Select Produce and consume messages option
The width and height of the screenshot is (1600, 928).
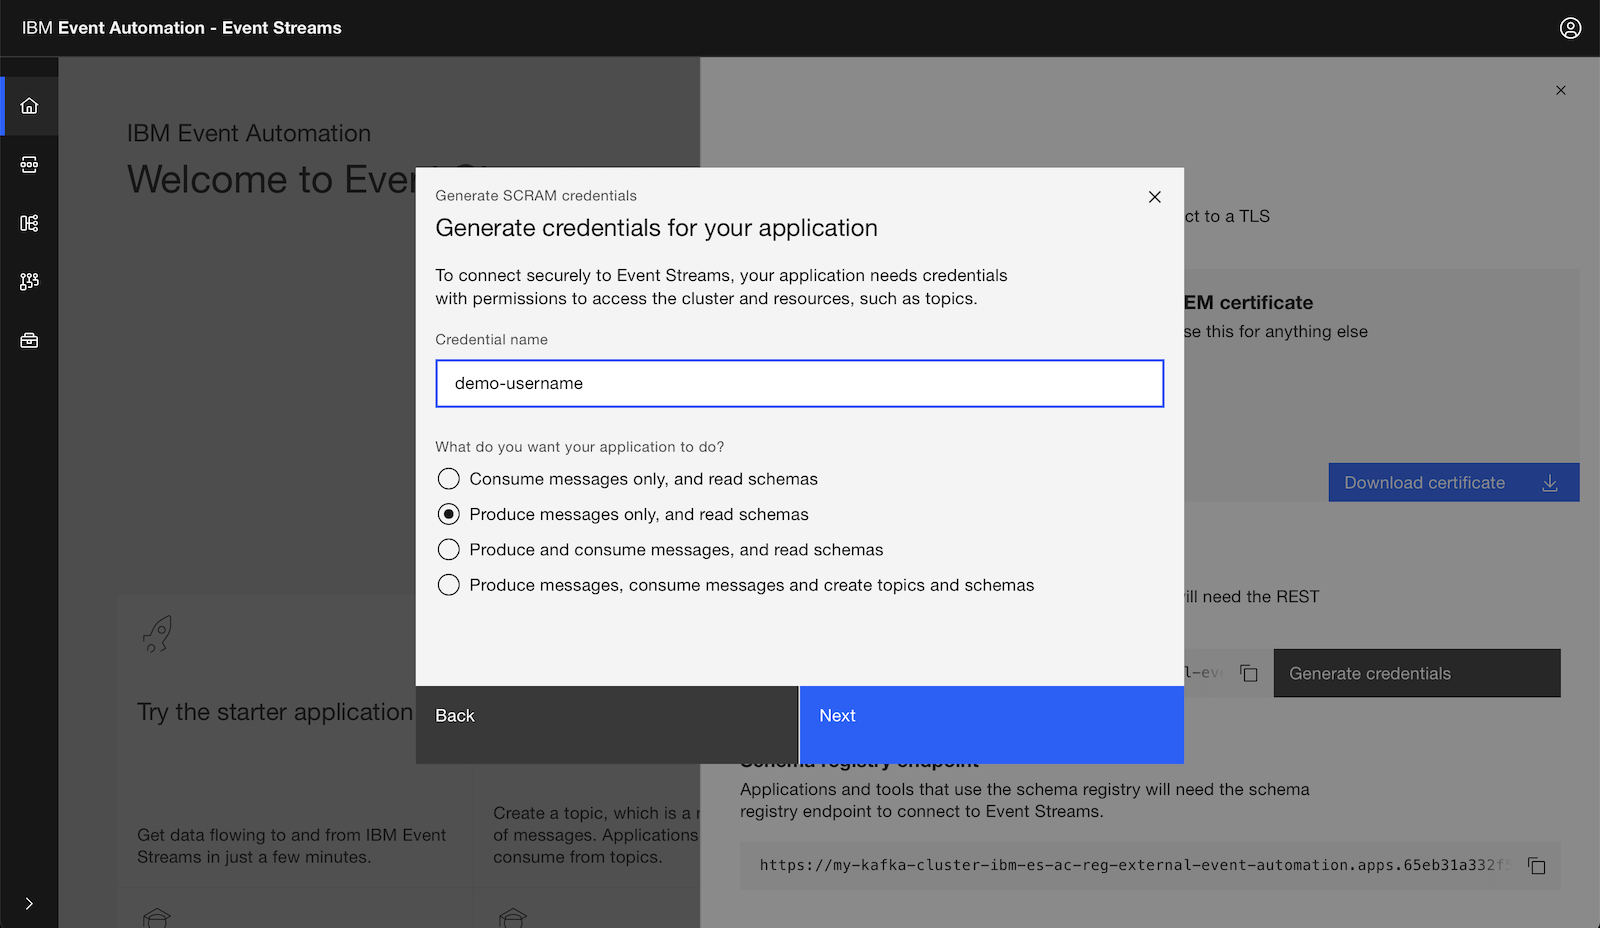pyautogui.click(x=449, y=550)
